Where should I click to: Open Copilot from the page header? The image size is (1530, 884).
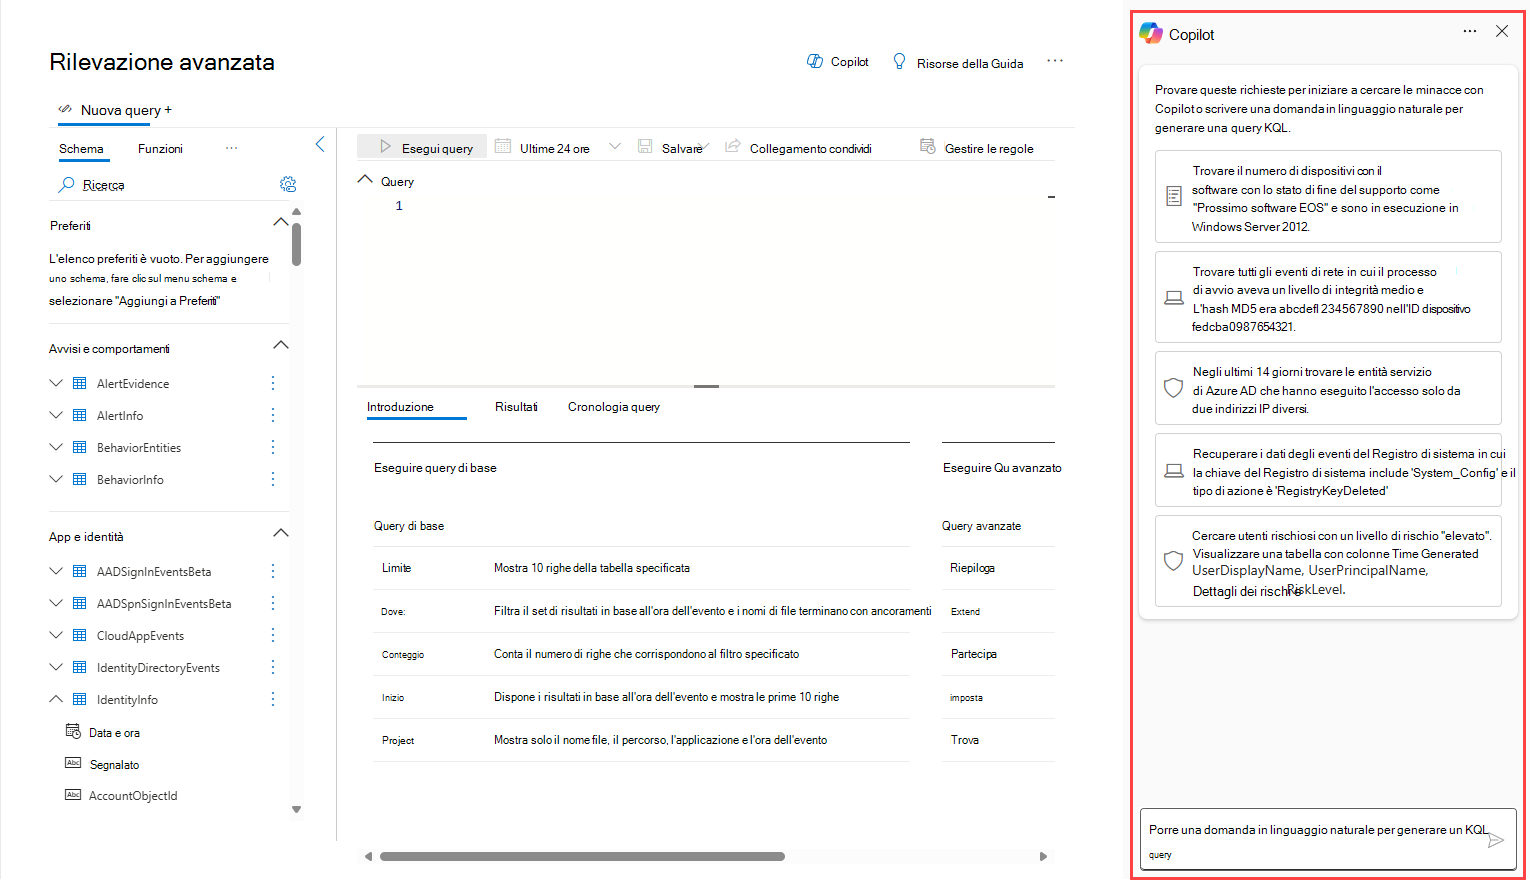pos(838,62)
